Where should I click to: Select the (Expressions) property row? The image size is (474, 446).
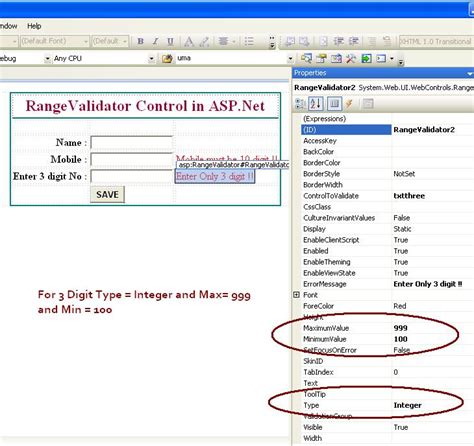click(387, 119)
